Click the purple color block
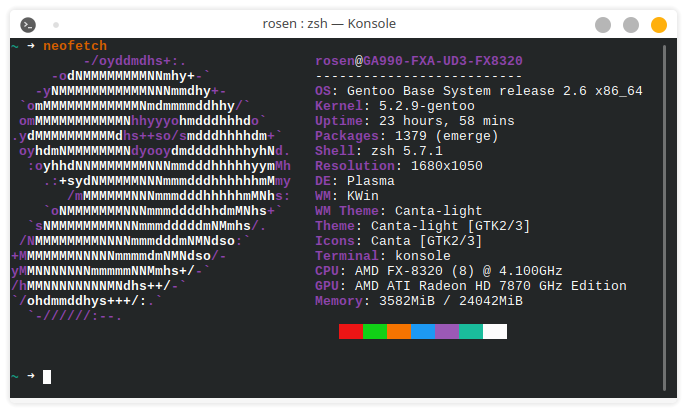 point(447,332)
